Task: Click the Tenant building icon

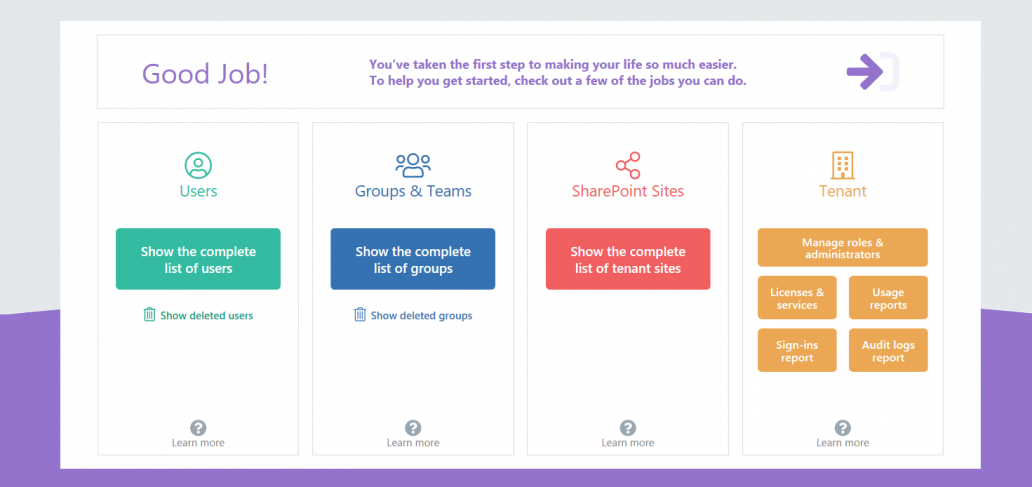Action: tap(842, 165)
